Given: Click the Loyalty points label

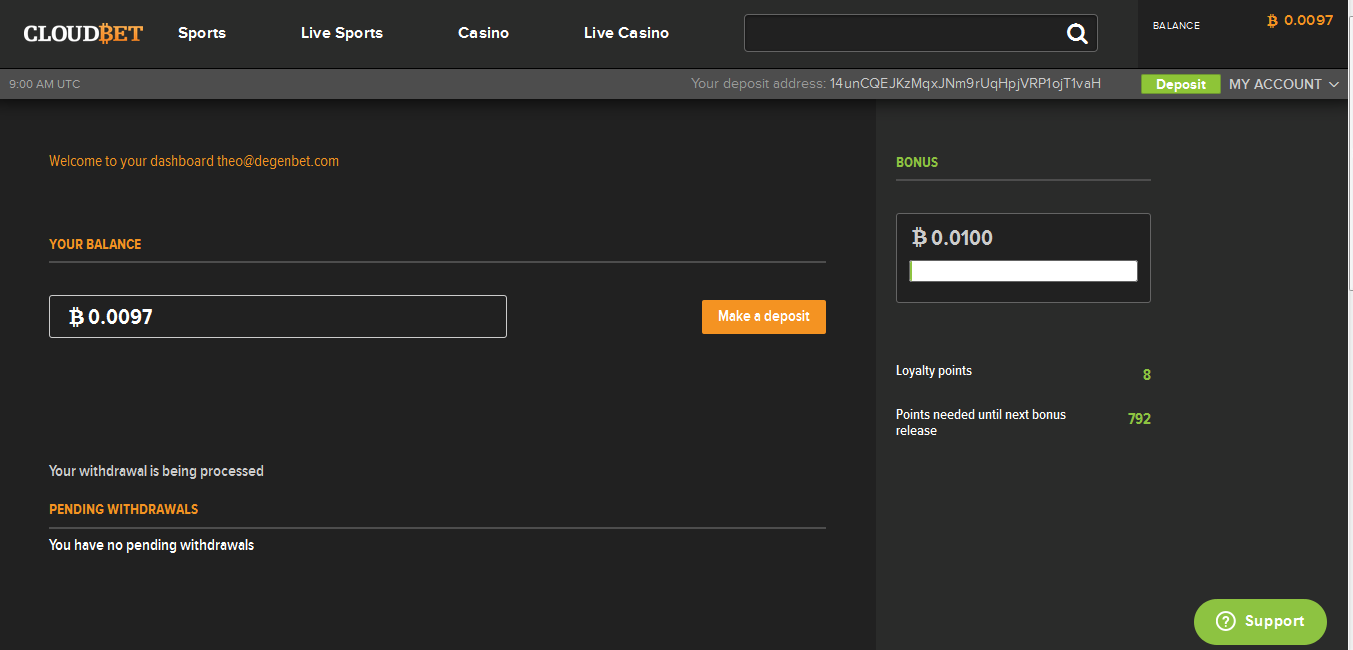Looking at the screenshot, I should point(934,371).
